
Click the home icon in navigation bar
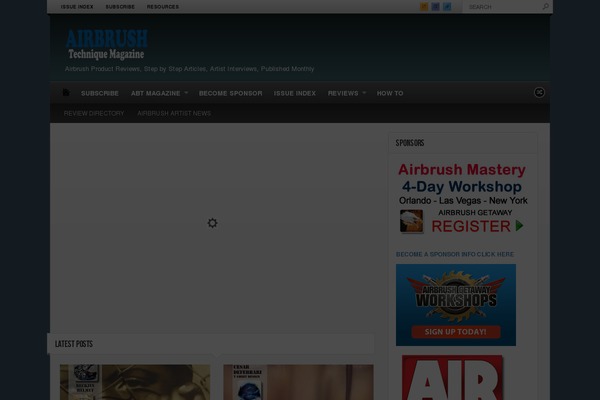(x=66, y=93)
